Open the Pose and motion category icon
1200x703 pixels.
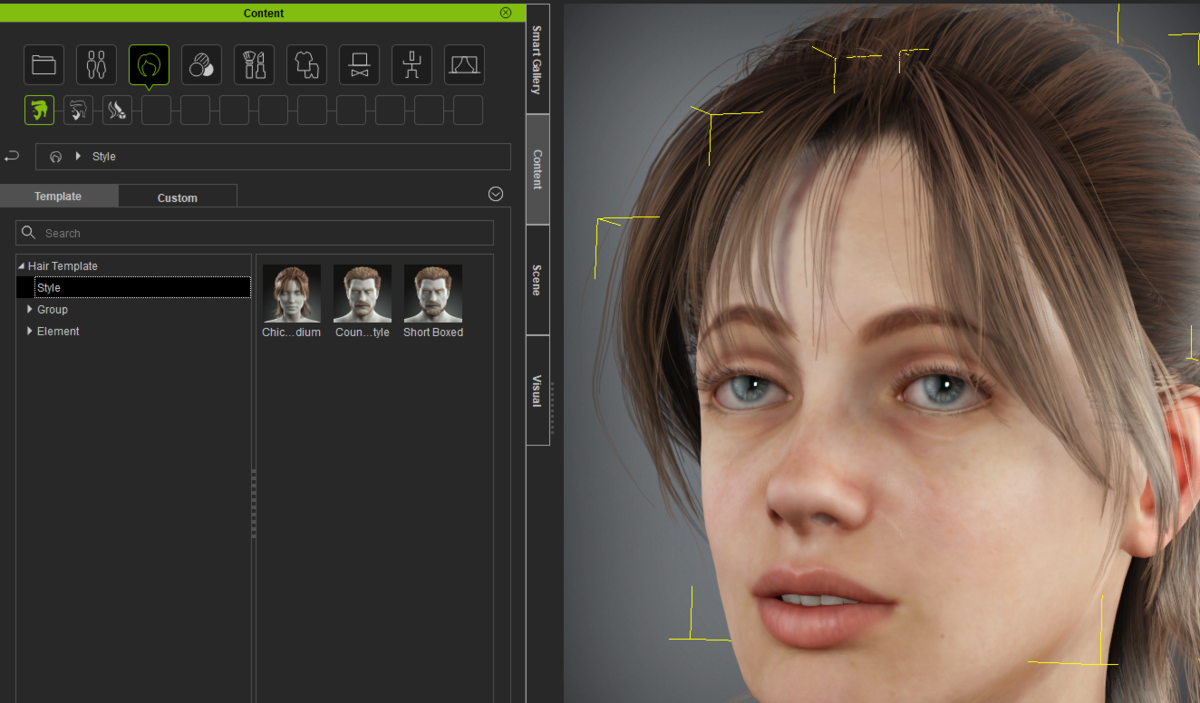411,65
